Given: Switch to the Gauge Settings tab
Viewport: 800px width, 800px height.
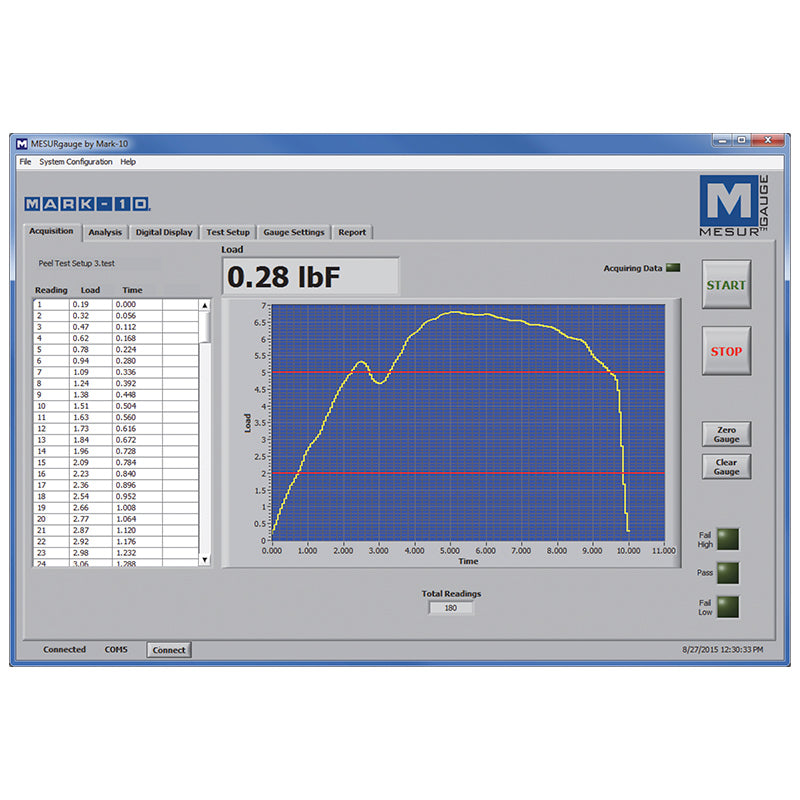Looking at the screenshot, I should point(294,231).
